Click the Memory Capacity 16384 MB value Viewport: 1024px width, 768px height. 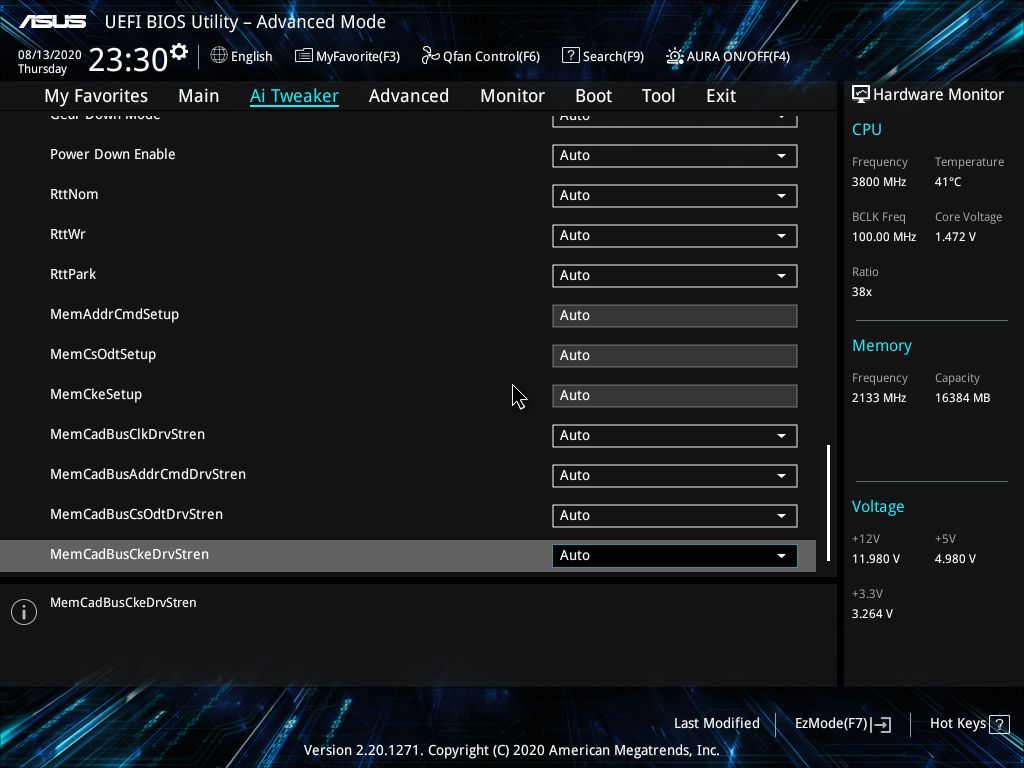click(962, 397)
